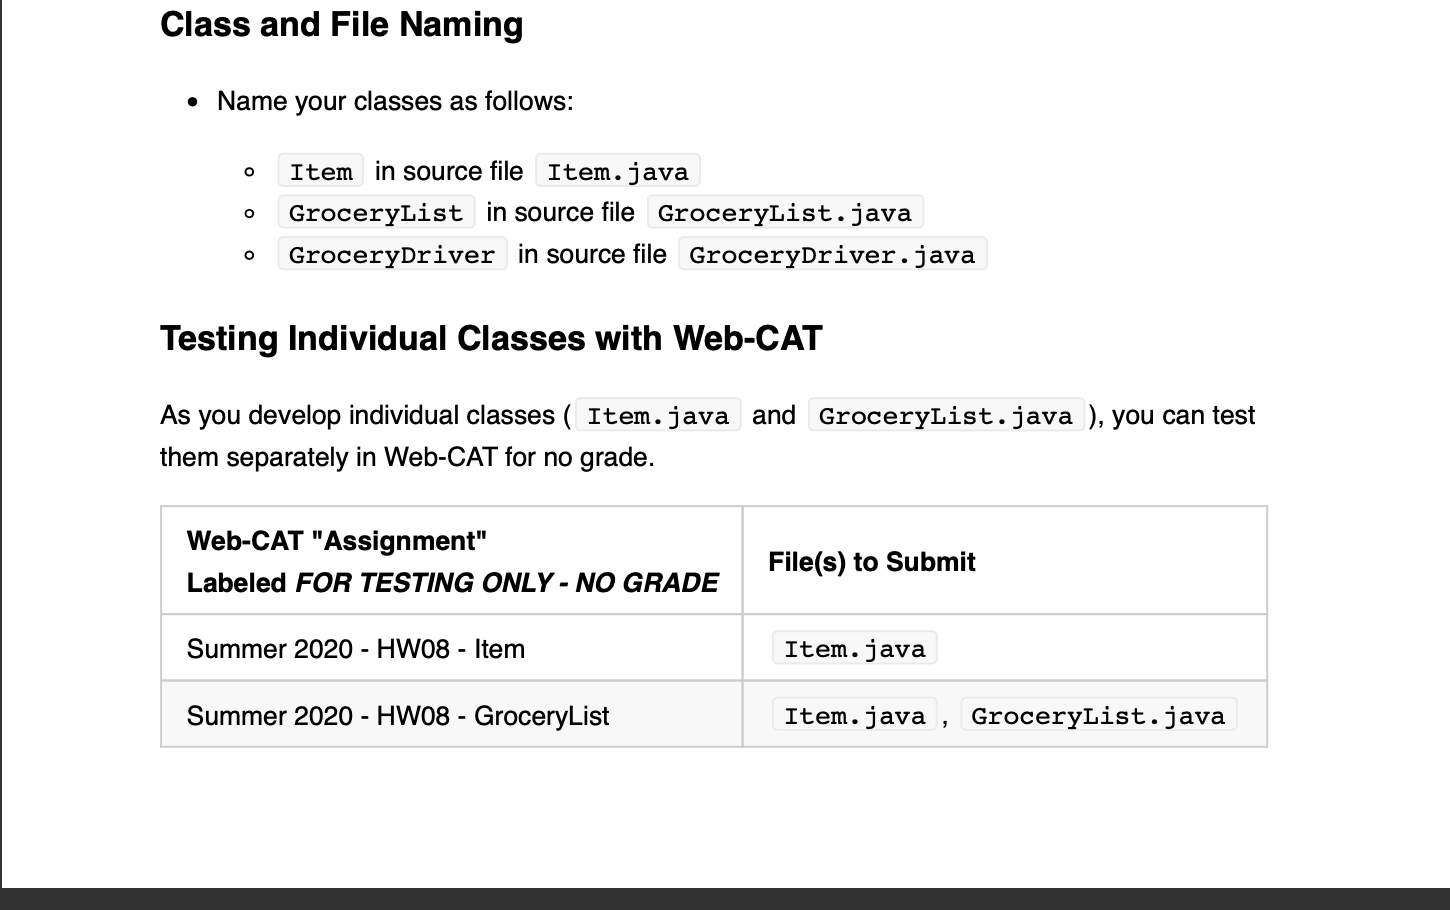Click the GroceryDriver.java filename
This screenshot has height=910, width=1450.
coord(832,255)
